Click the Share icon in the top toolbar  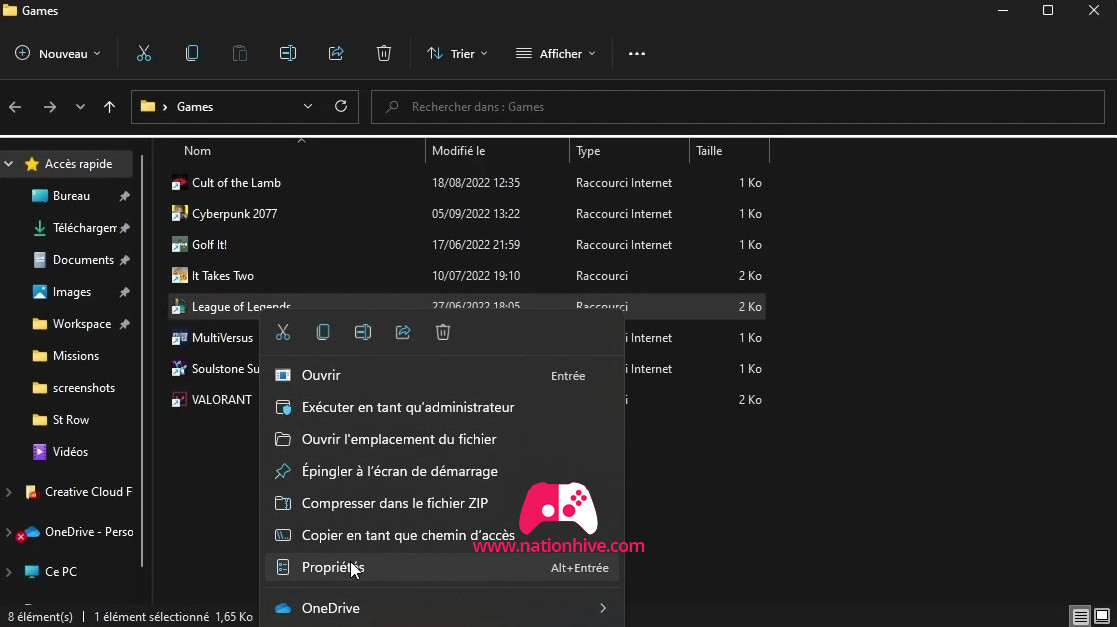coord(336,53)
